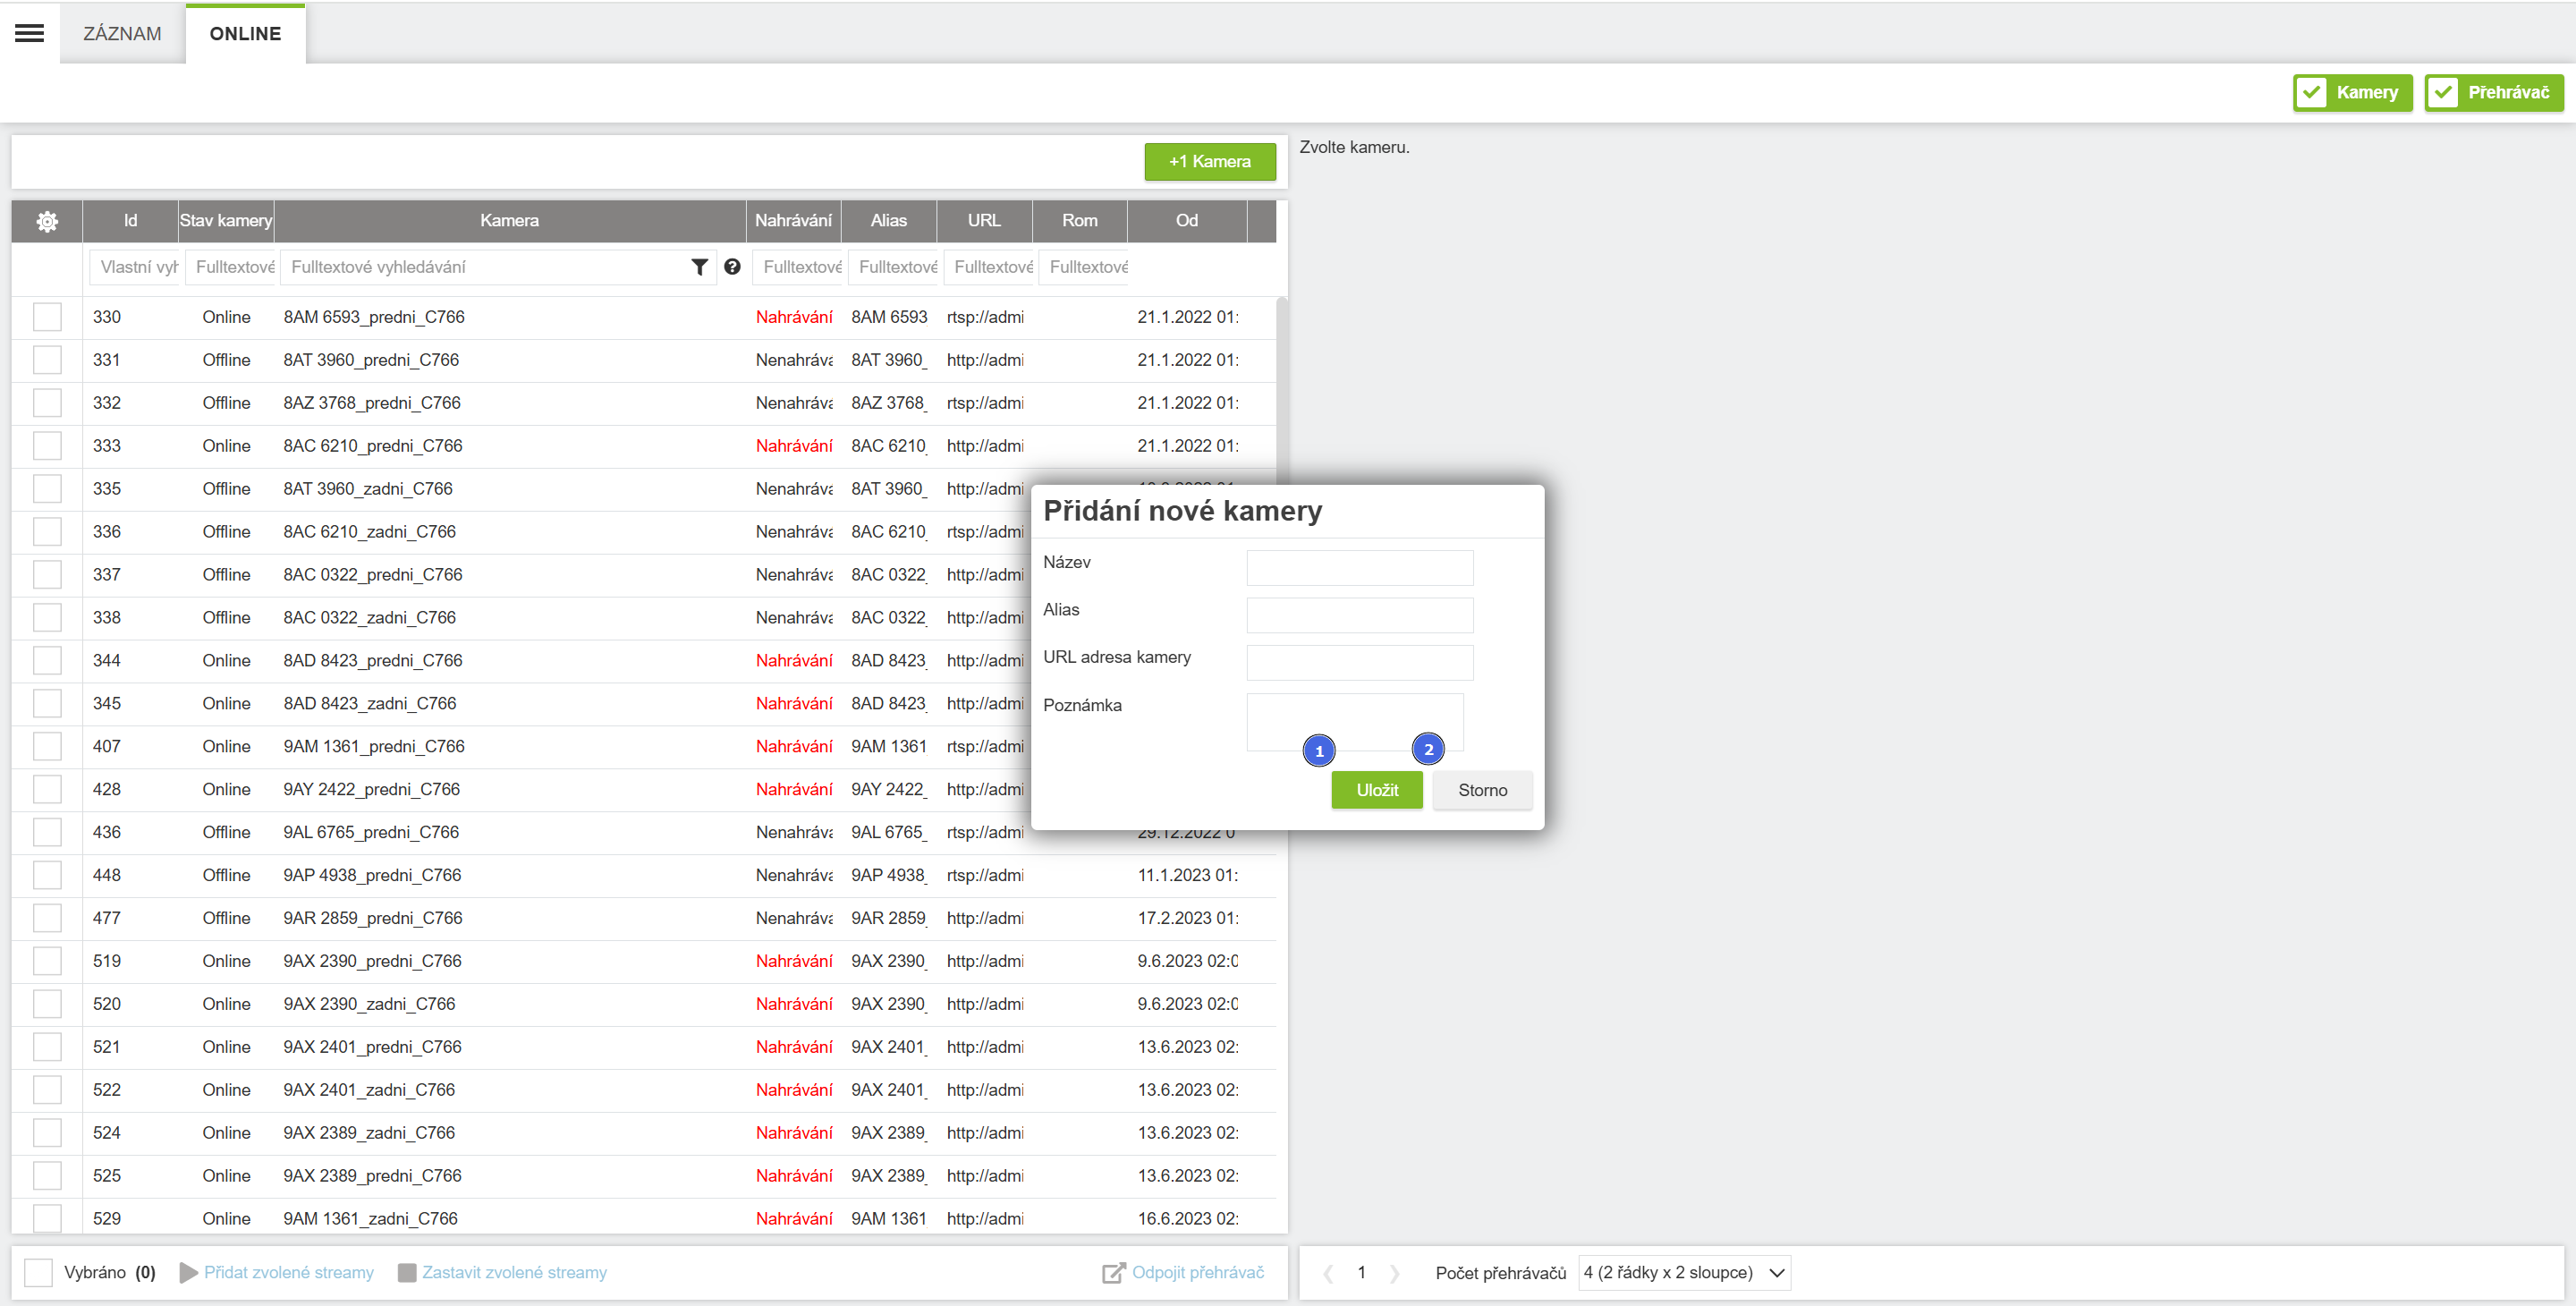Toggle the Přehrávač panel checkbox button
The width and height of the screenshot is (2576, 1306).
[2493, 92]
